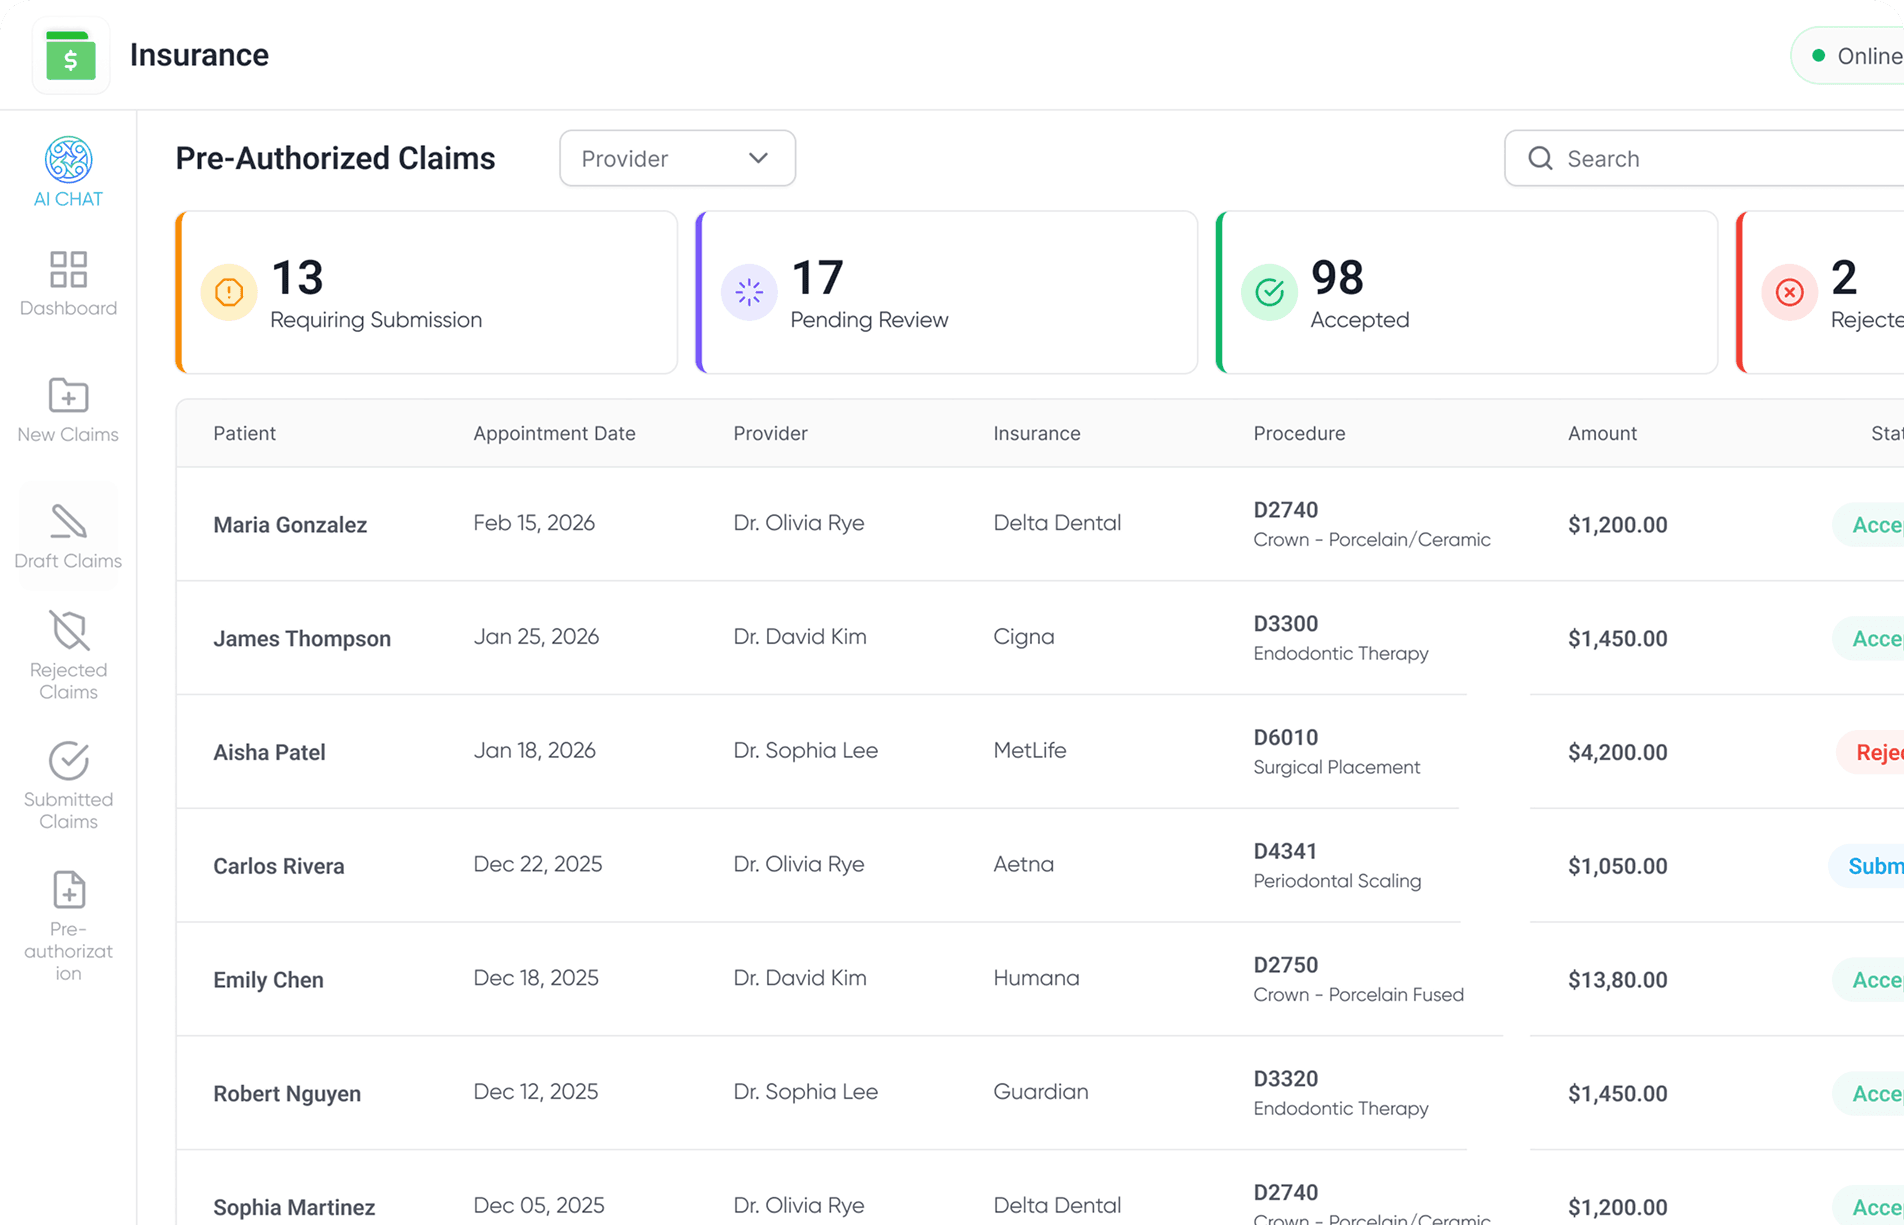Select the Draft Claims pencil icon
1904x1225 pixels.
pos(68,523)
